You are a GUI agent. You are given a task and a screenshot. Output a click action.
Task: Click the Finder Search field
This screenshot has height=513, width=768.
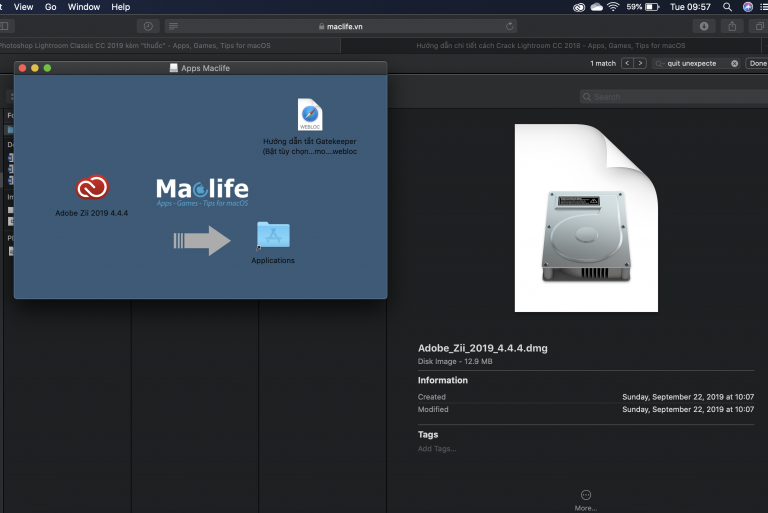(x=674, y=97)
